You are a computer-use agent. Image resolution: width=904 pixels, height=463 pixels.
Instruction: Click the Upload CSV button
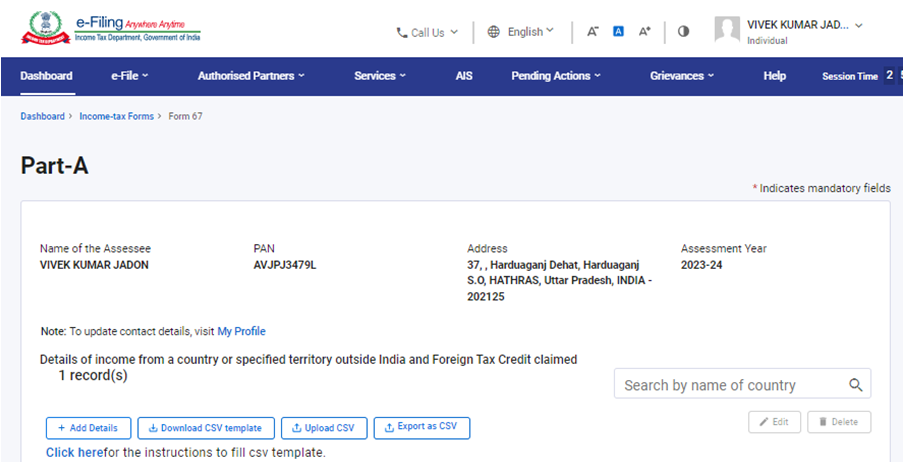click(x=324, y=428)
